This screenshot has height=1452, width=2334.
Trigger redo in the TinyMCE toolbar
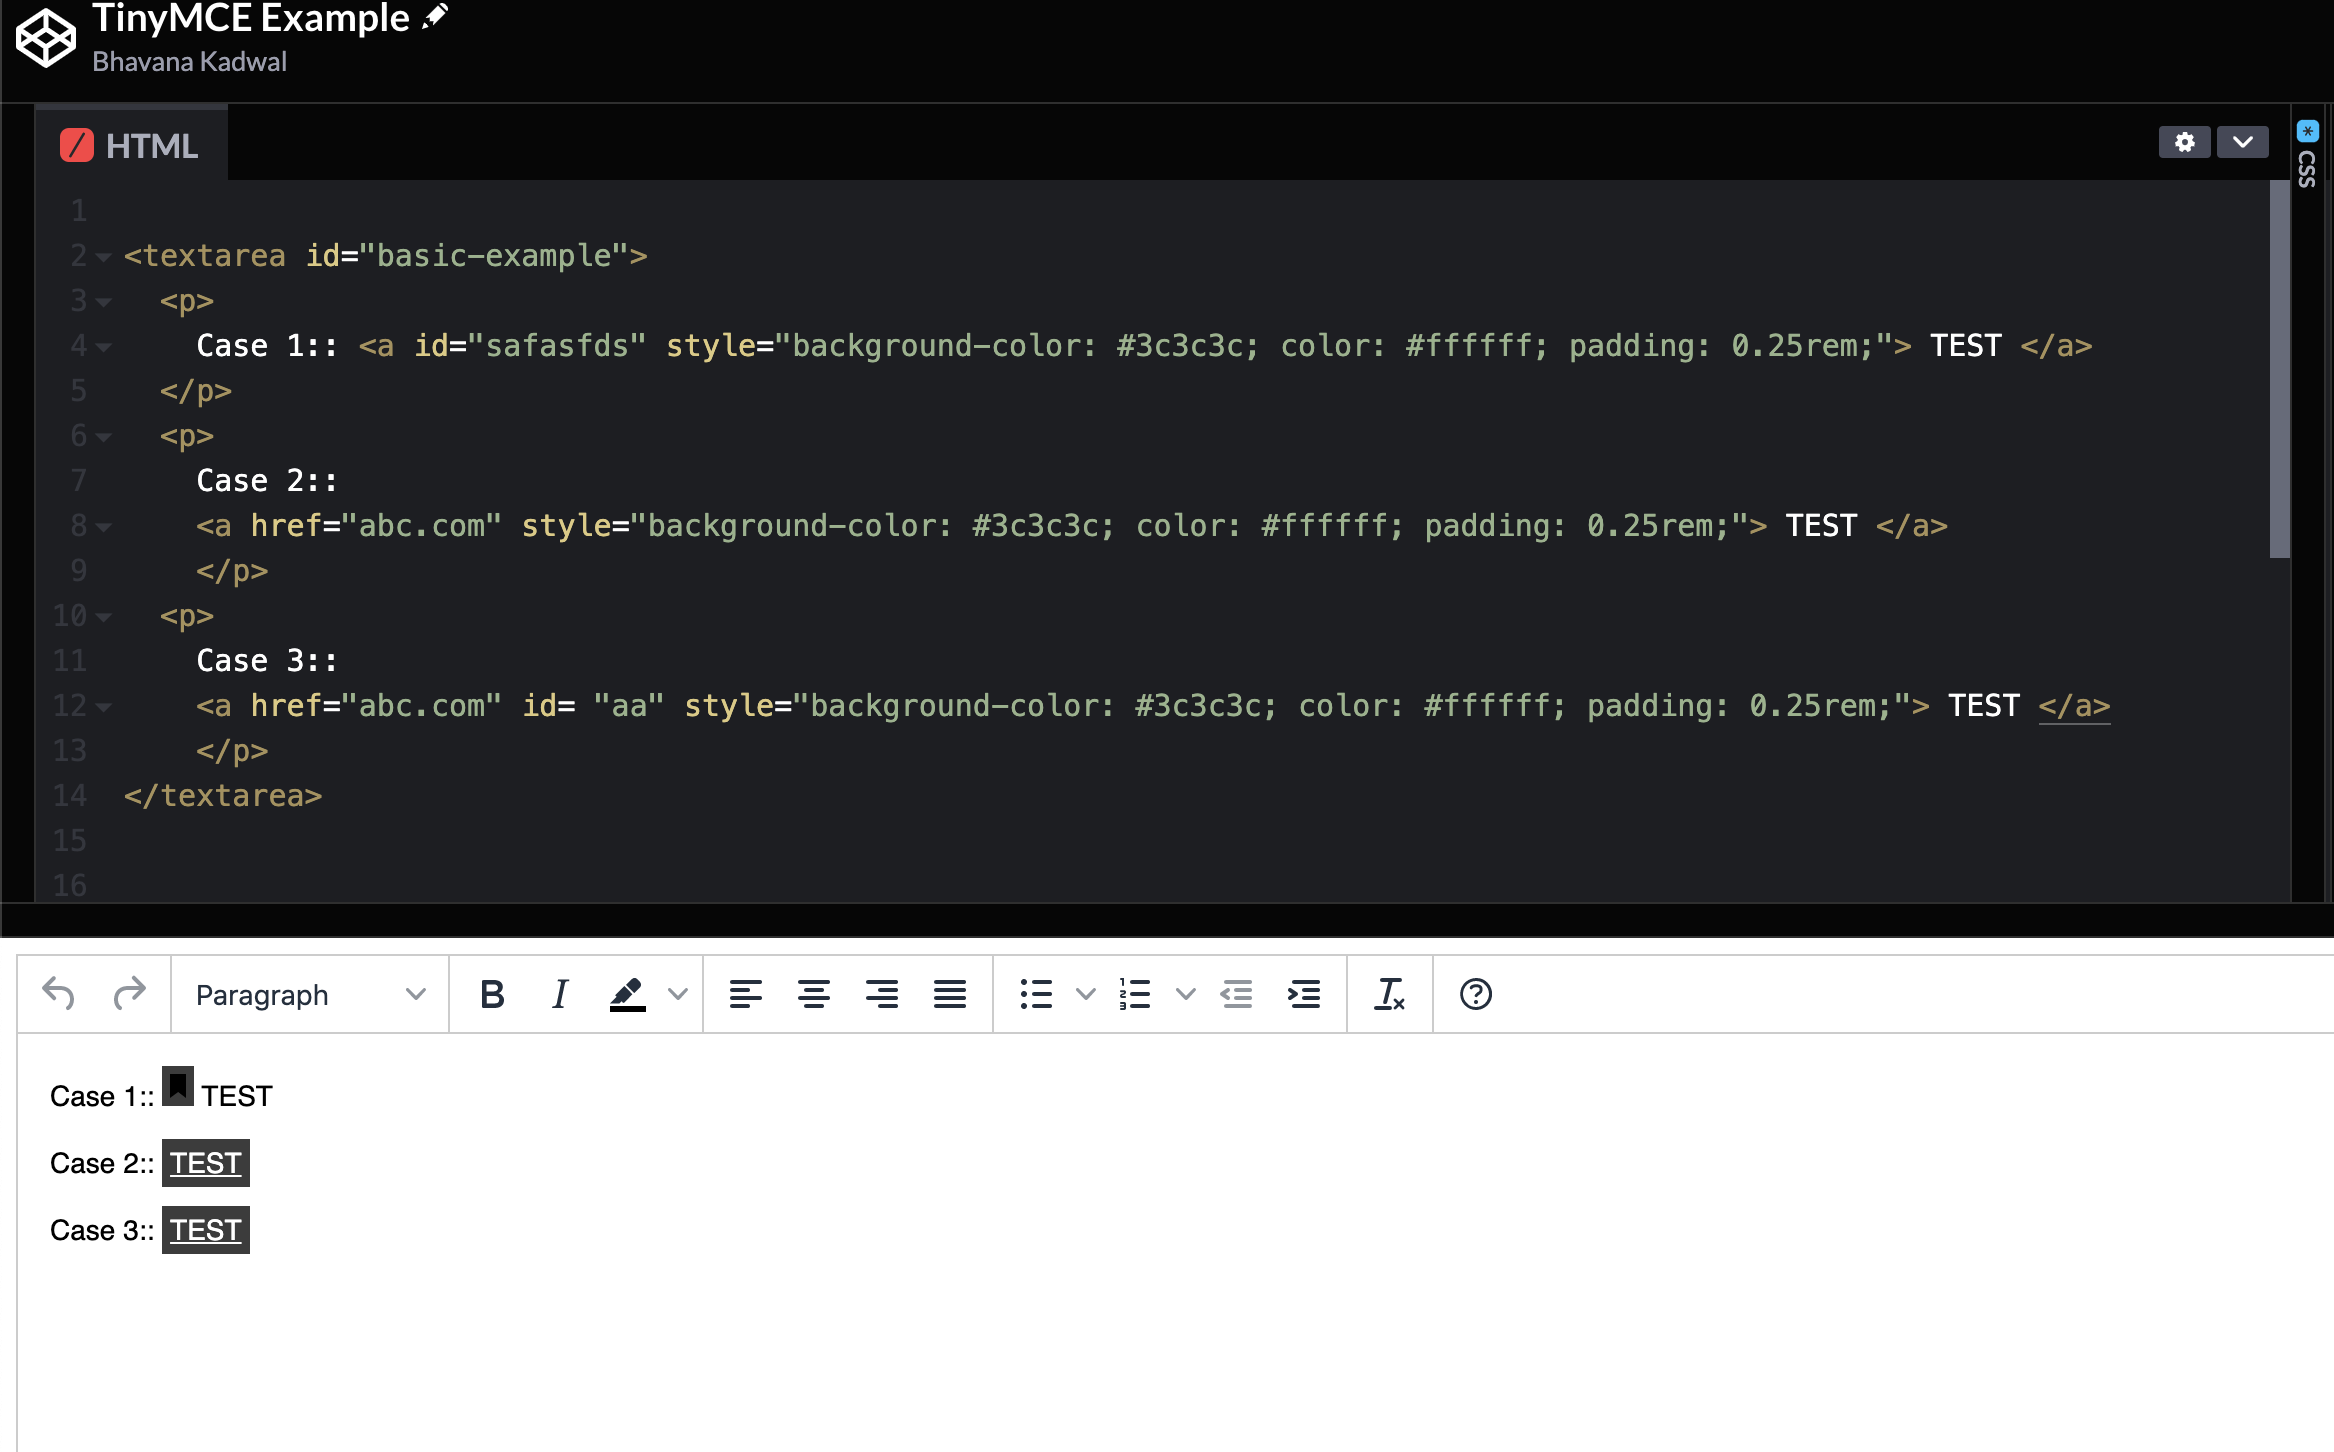click(128, 994)
